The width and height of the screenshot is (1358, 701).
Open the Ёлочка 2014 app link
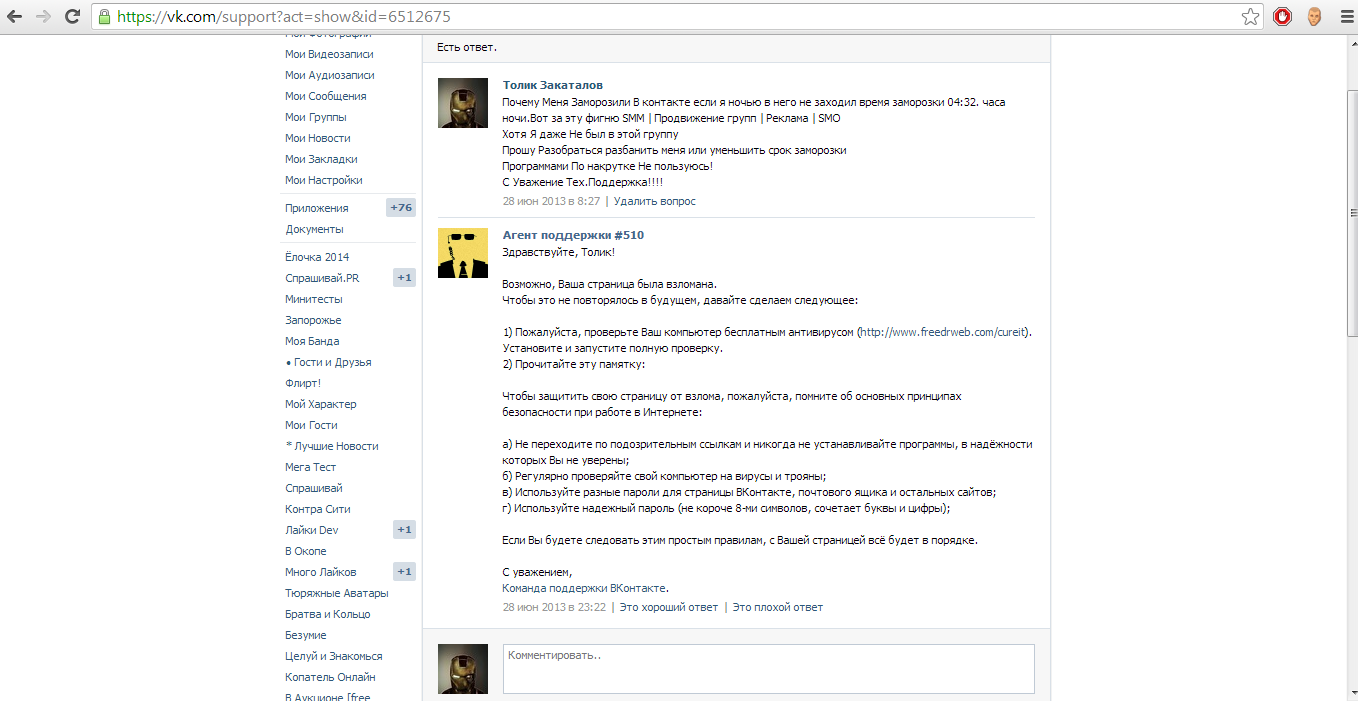click(x=317, y=257)
